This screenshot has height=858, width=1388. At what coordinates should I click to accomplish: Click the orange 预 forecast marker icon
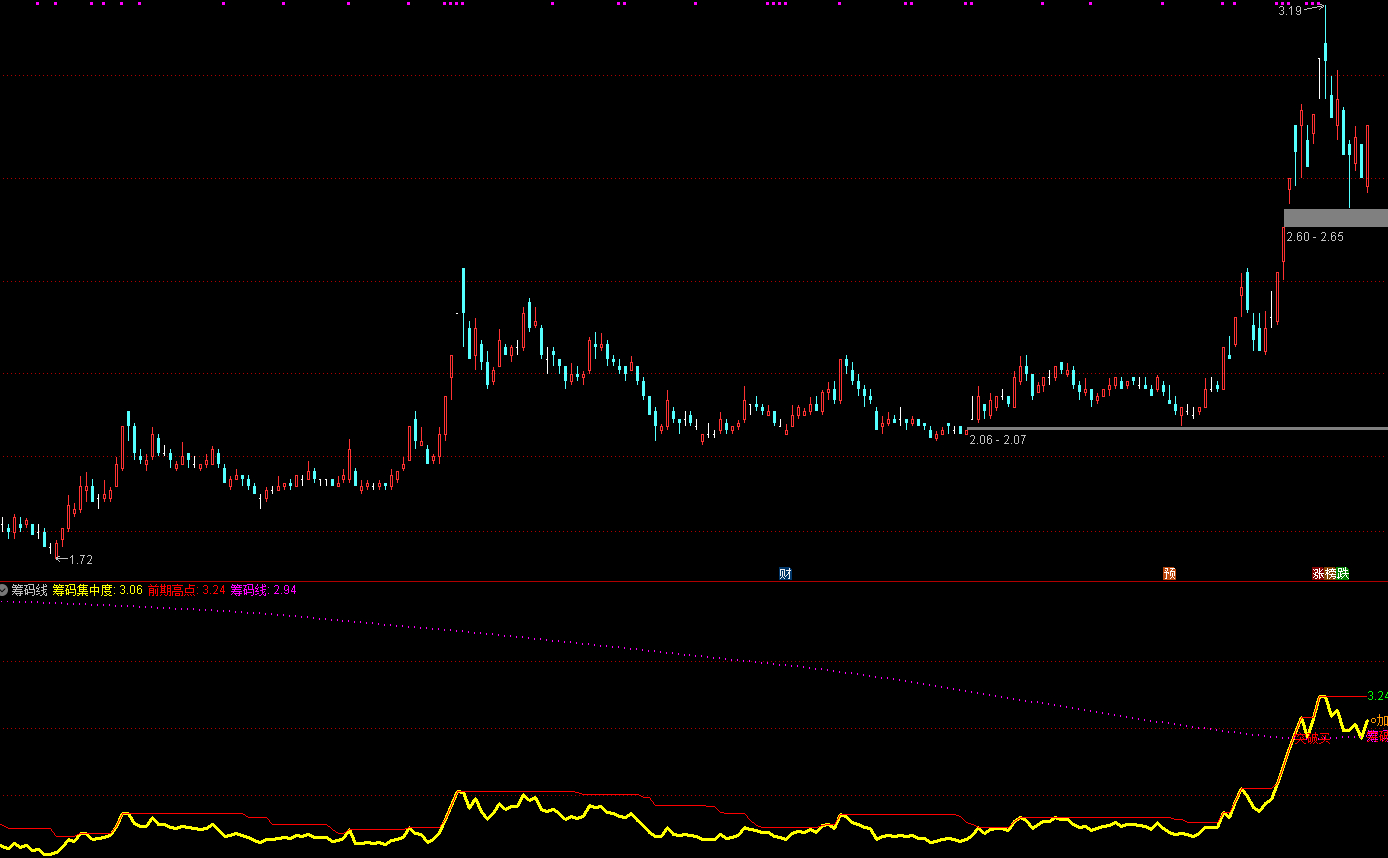(1169, 574)
